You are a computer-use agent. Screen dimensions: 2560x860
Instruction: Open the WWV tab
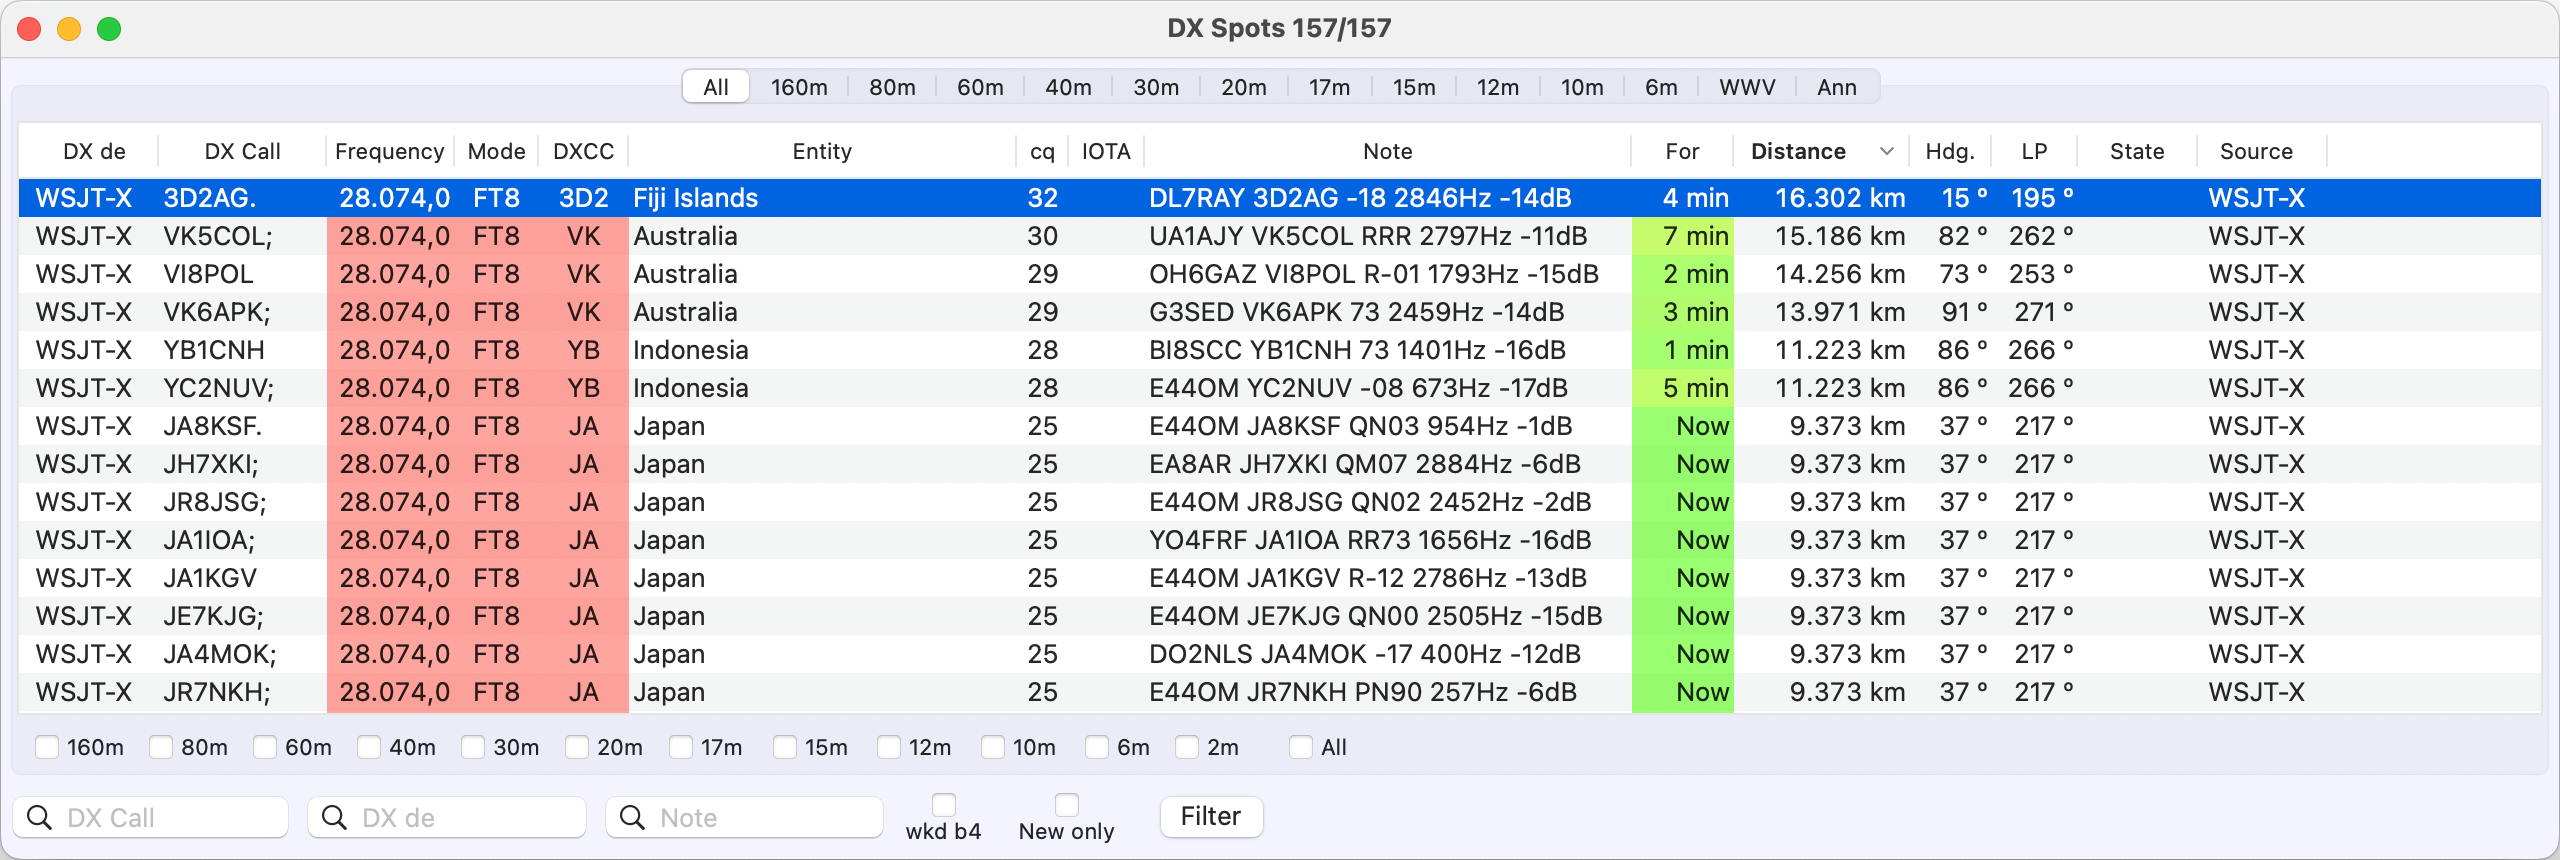coord(1746,87)
